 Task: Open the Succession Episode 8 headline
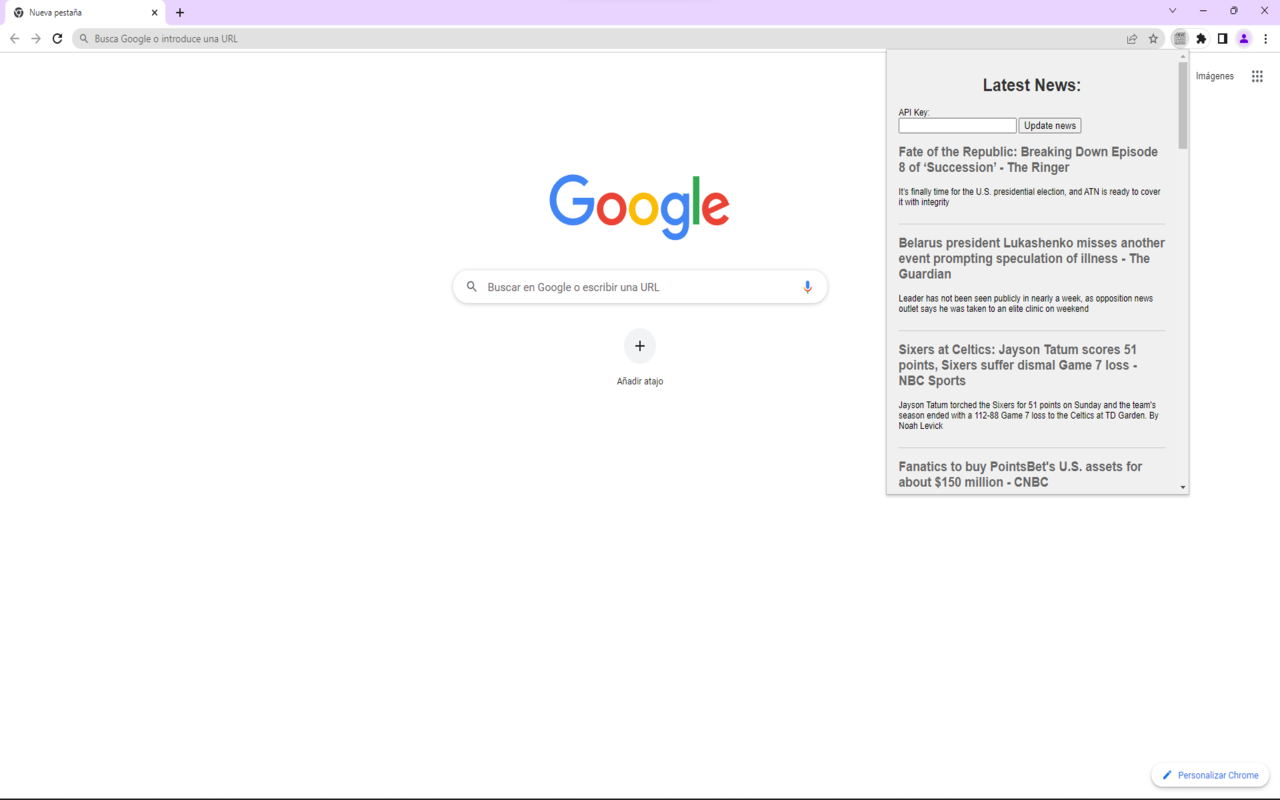[1028, 160]
